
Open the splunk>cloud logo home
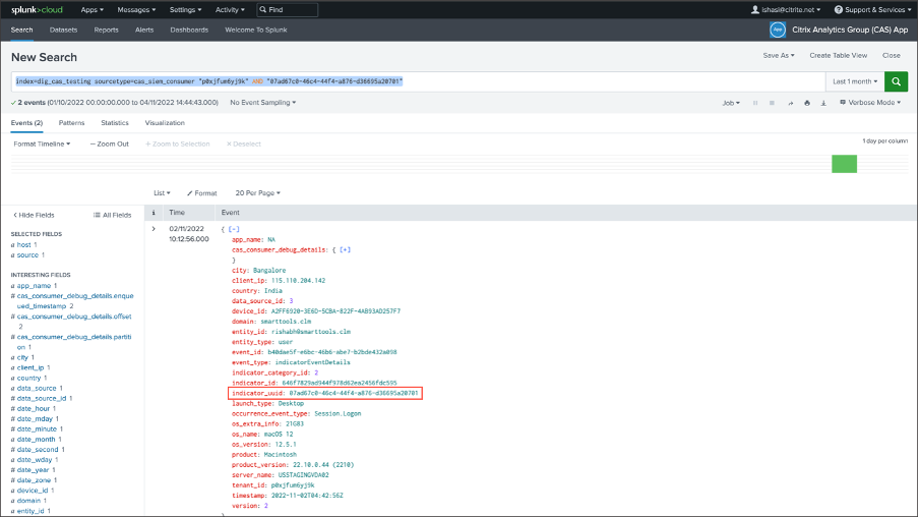pyautogui.click(x=36, y=9)
